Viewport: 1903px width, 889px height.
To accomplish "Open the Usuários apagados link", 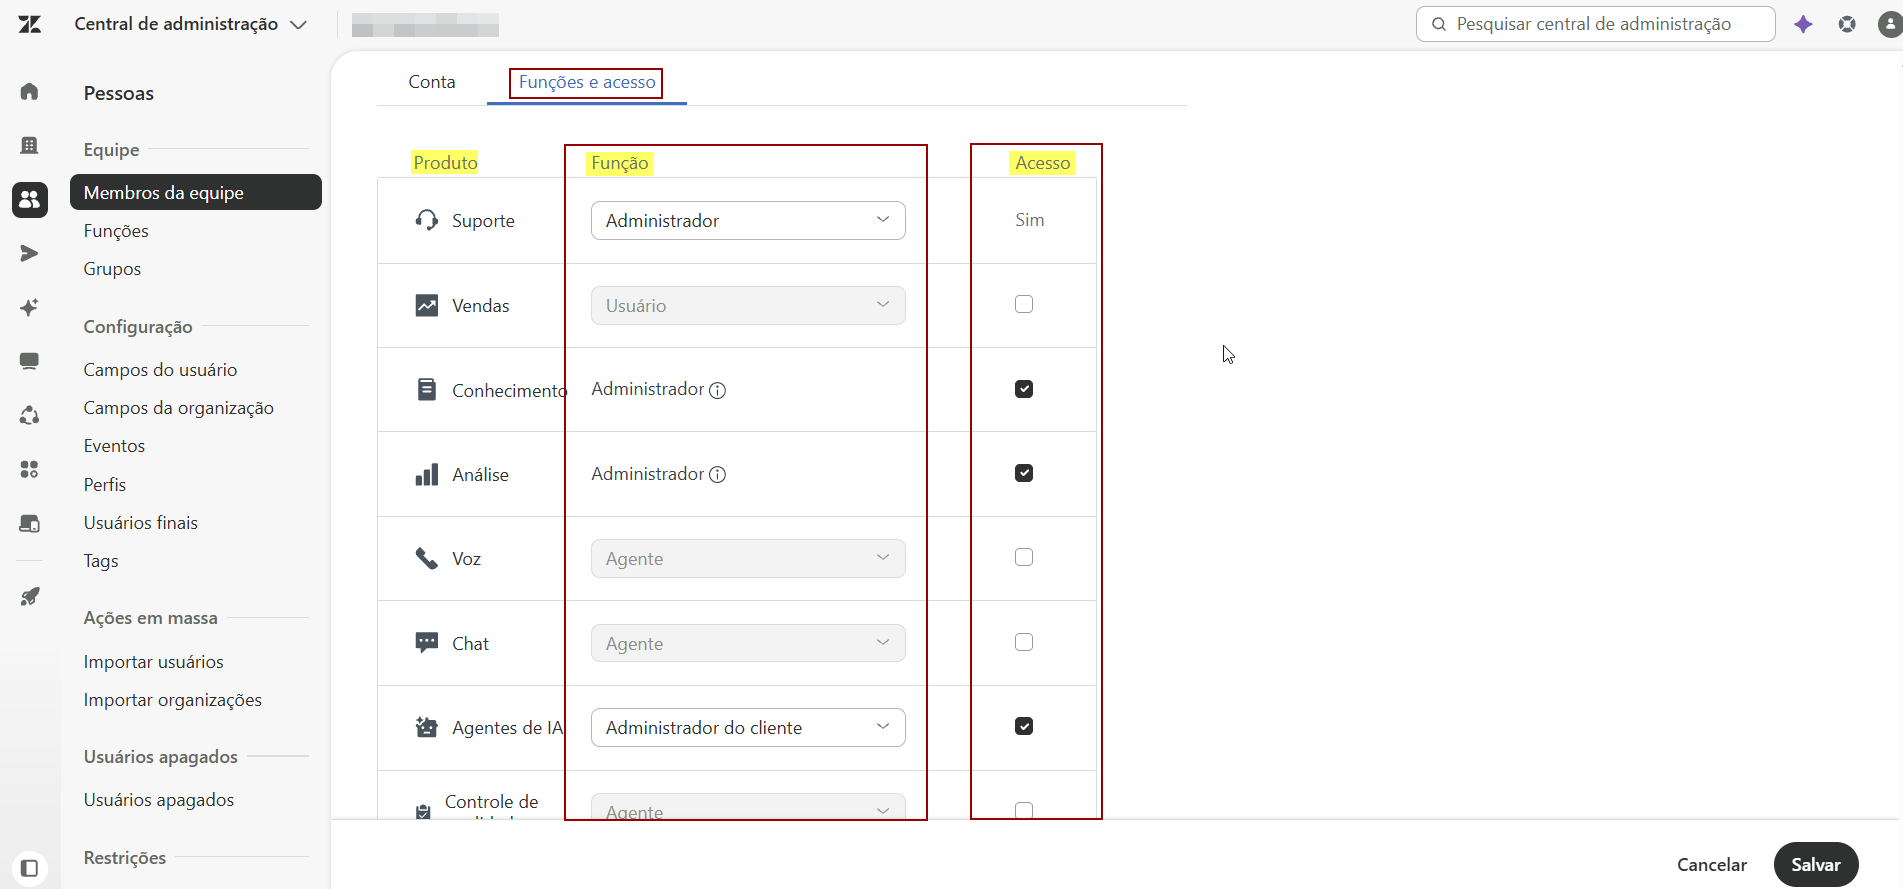I will coord(159,800).
